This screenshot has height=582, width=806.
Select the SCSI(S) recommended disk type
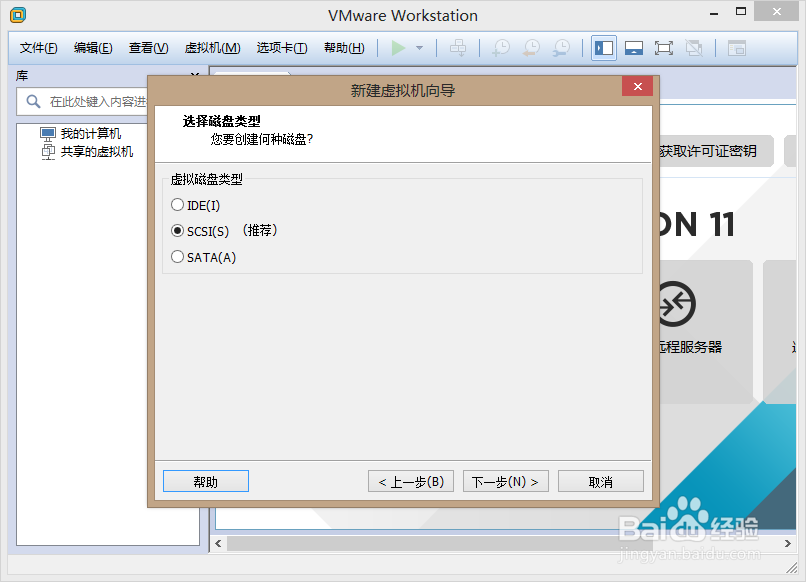click(x=224, y=231)
